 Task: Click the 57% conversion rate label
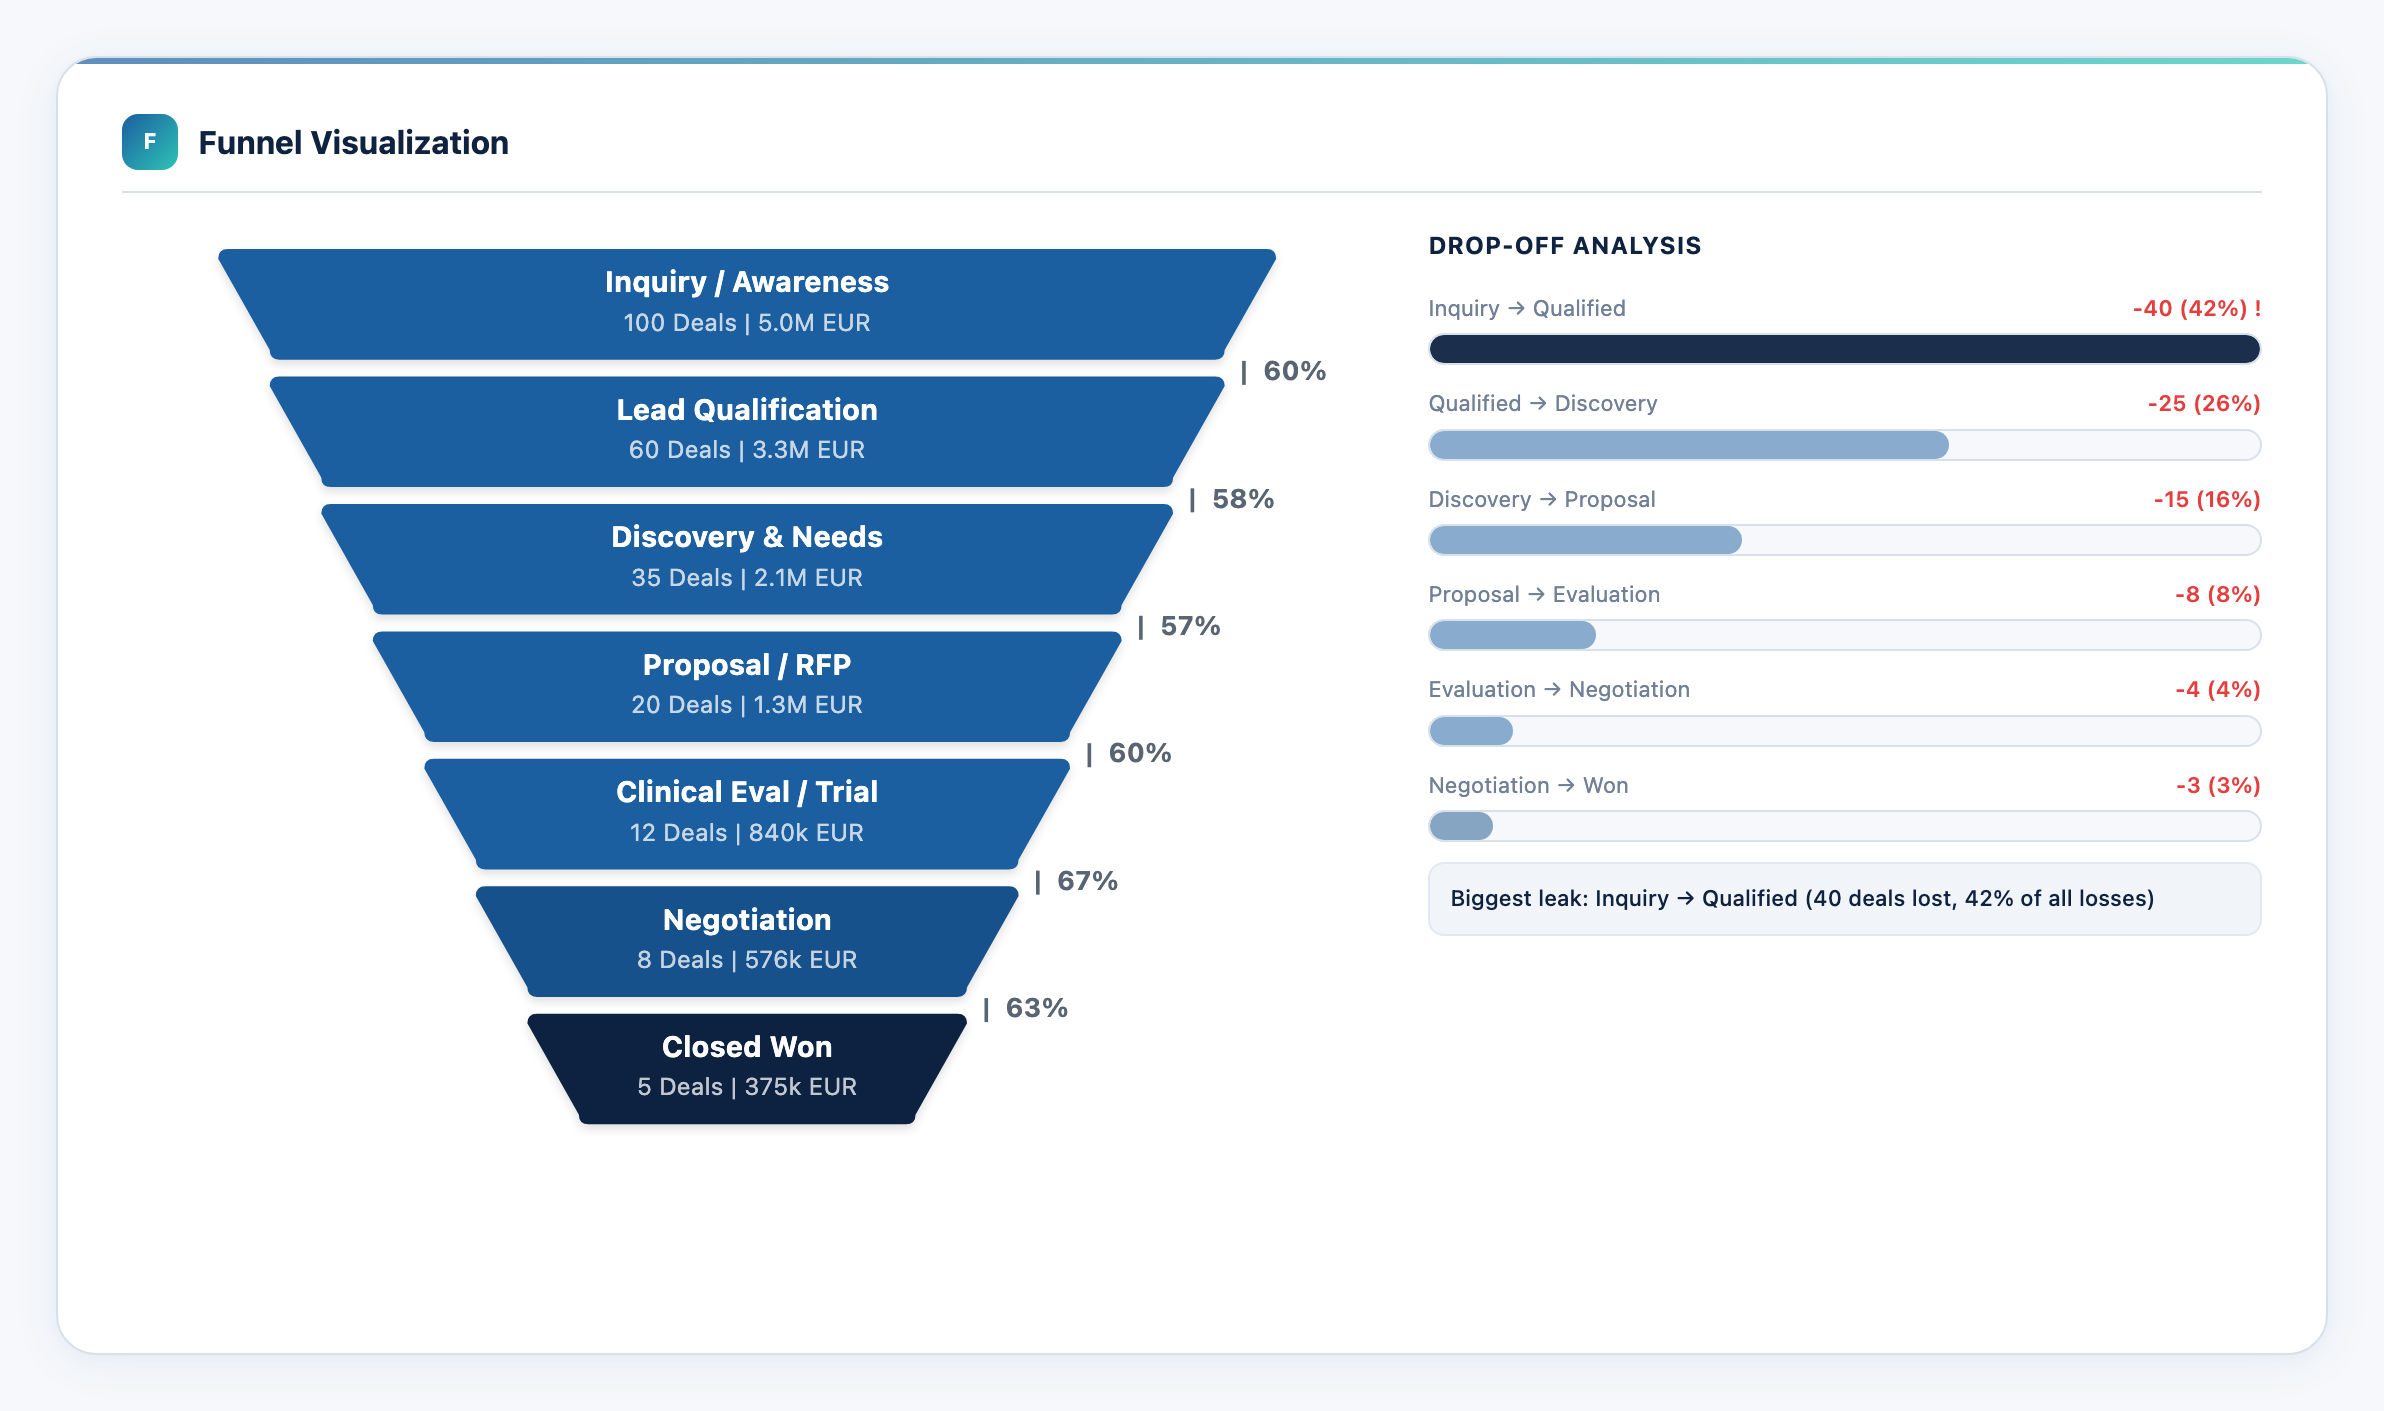coord(1190,626)
